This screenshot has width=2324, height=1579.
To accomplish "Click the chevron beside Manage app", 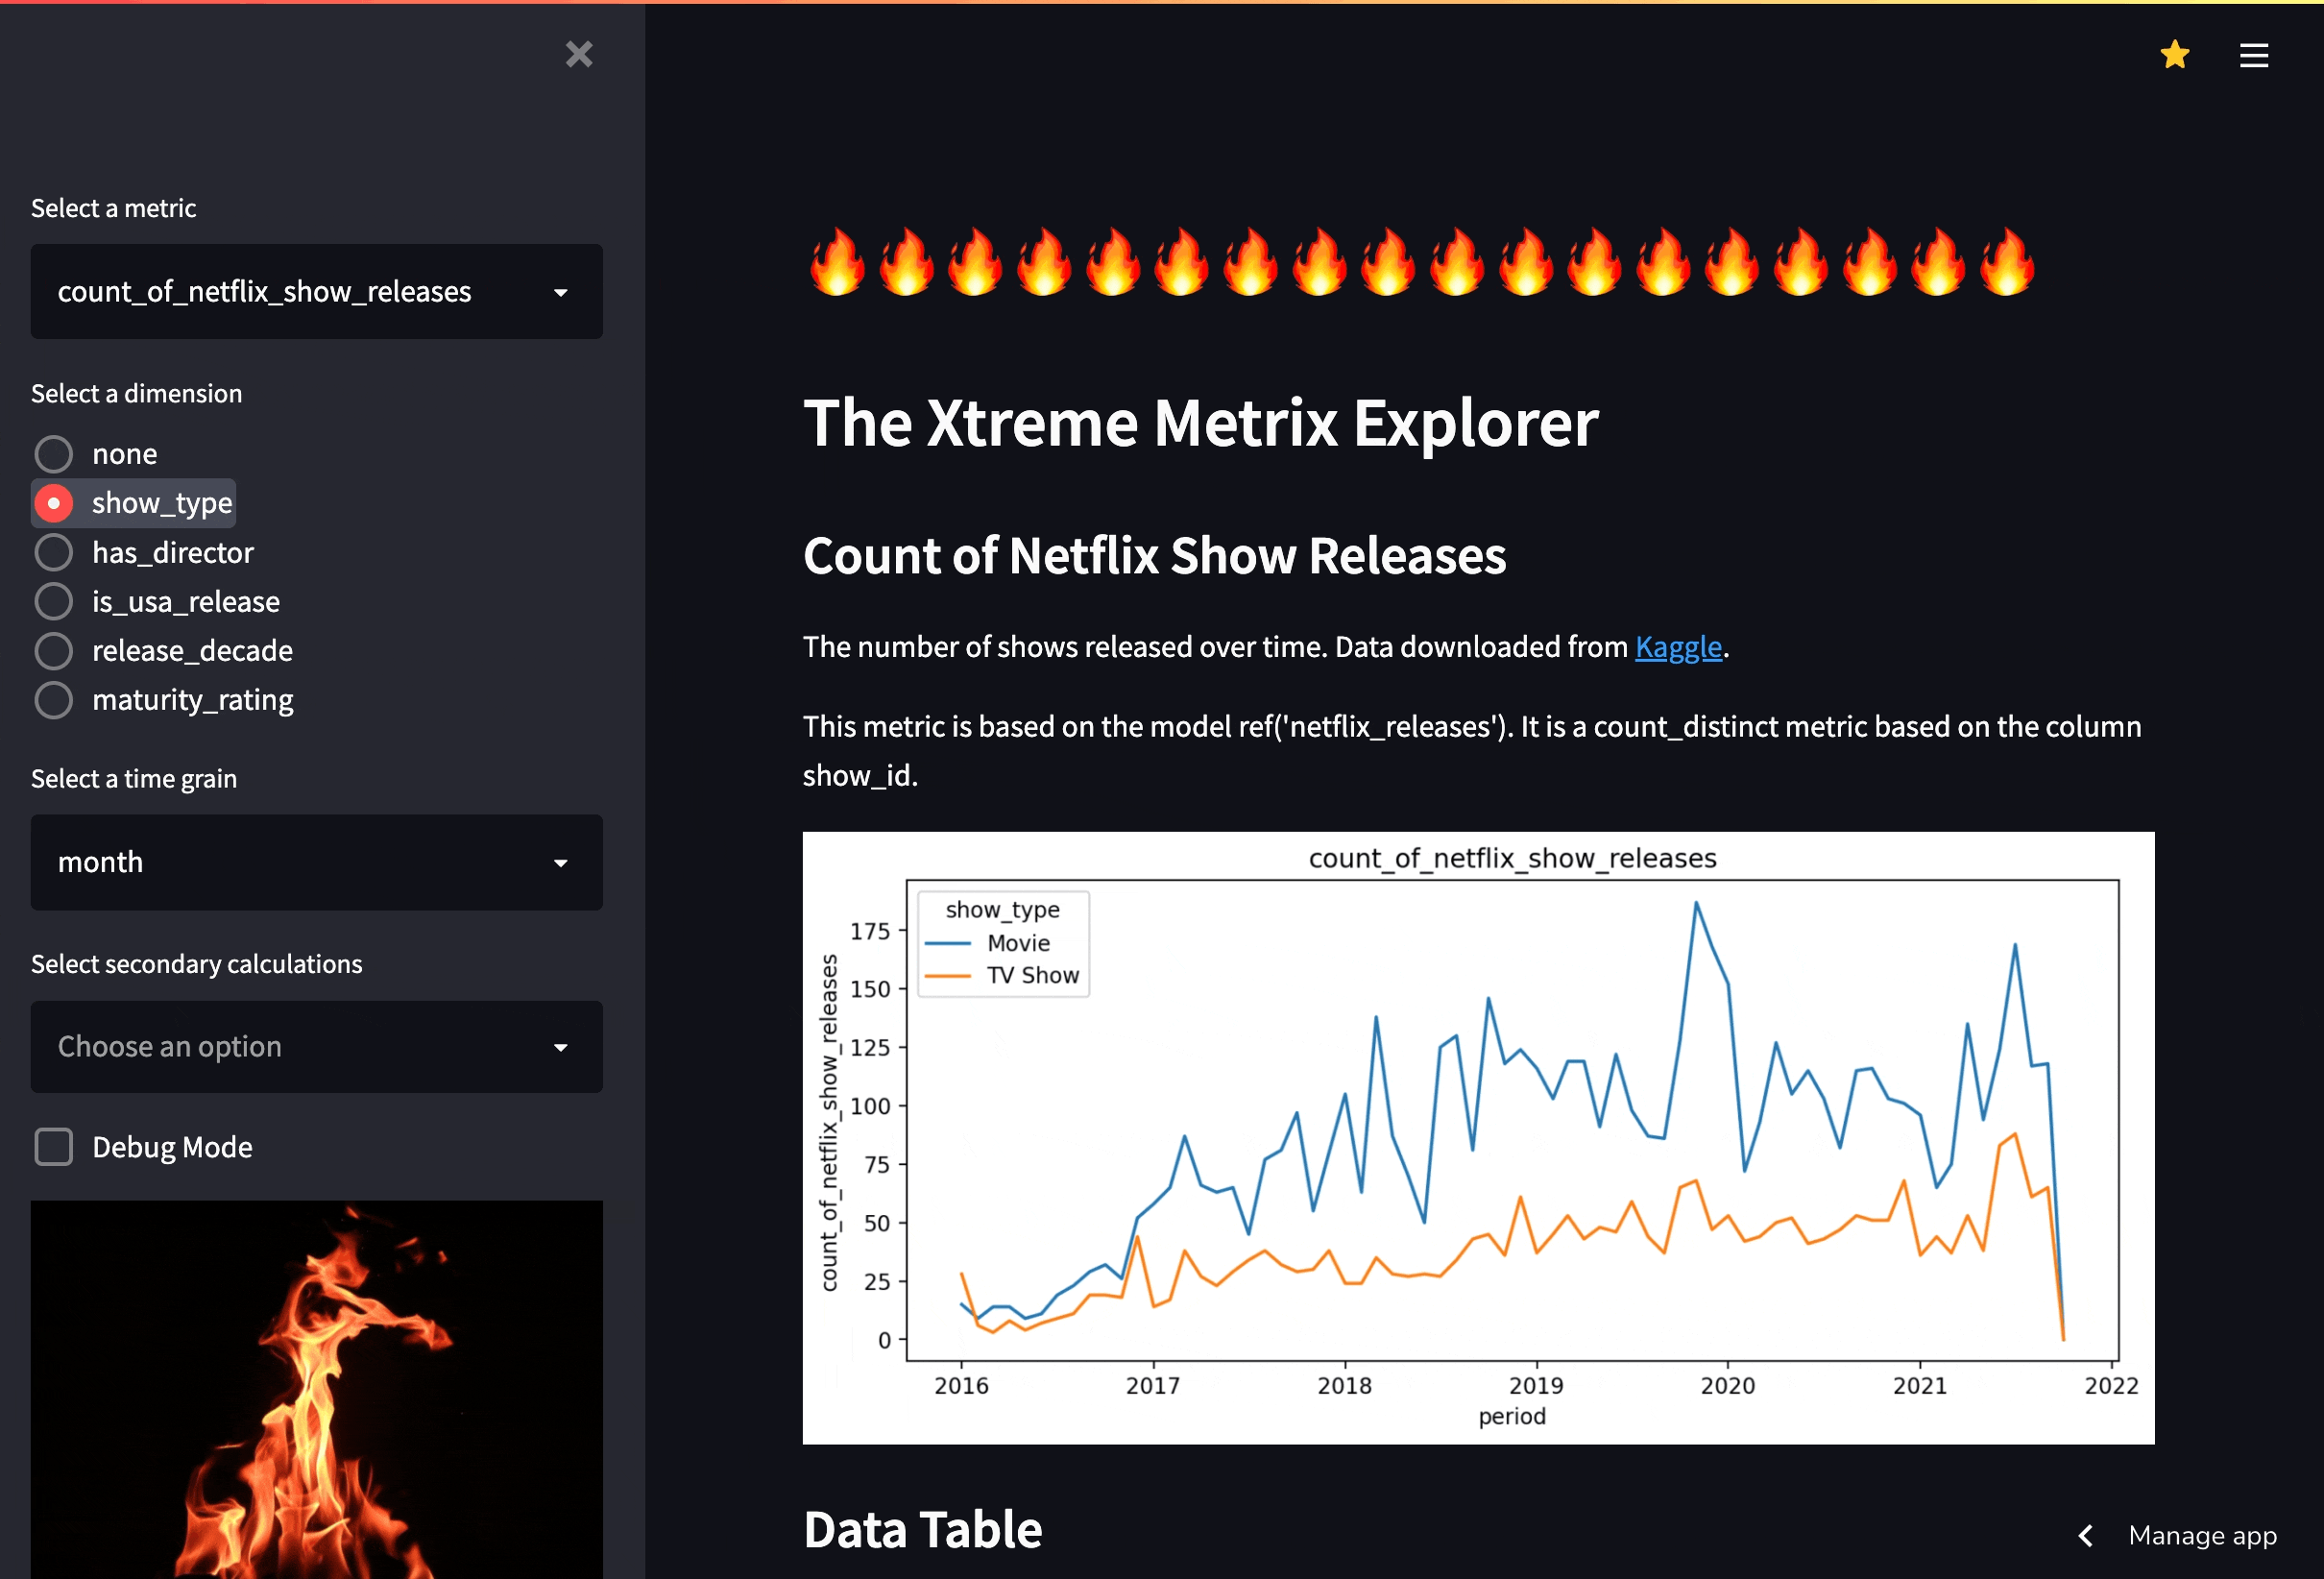I will pos(2085,1535).
